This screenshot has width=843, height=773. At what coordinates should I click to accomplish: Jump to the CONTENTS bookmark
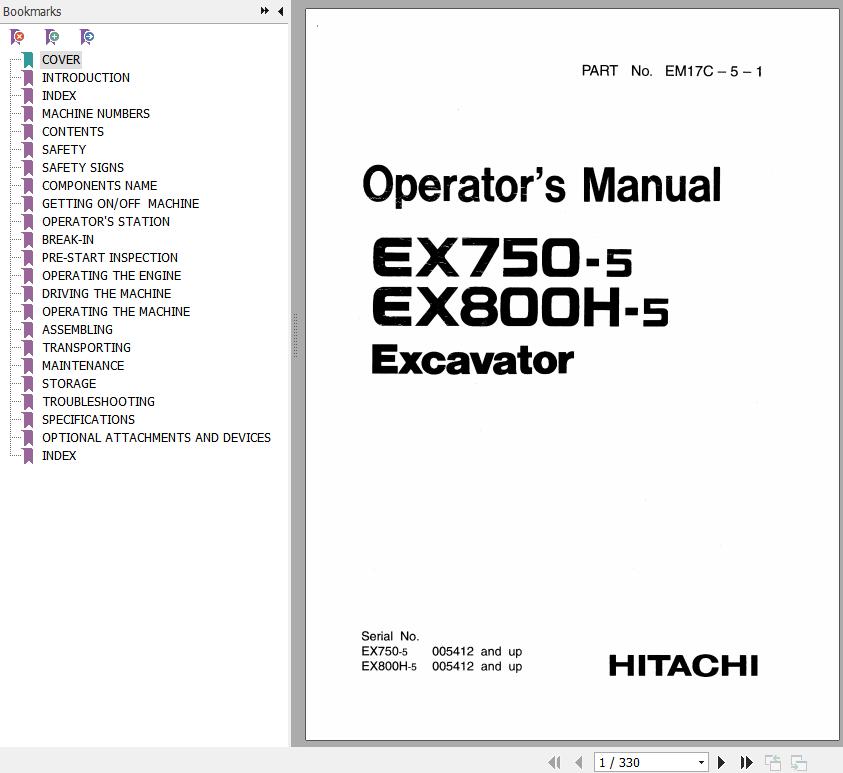pos(73,132)
